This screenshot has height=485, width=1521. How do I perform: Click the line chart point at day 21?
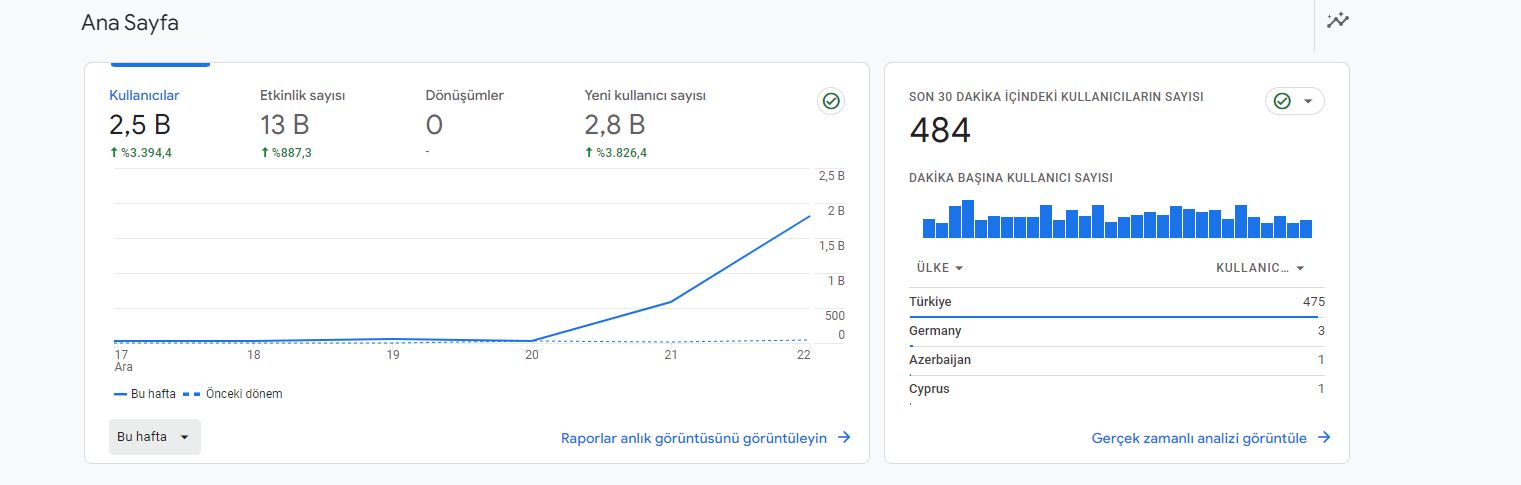click(671, 301)
